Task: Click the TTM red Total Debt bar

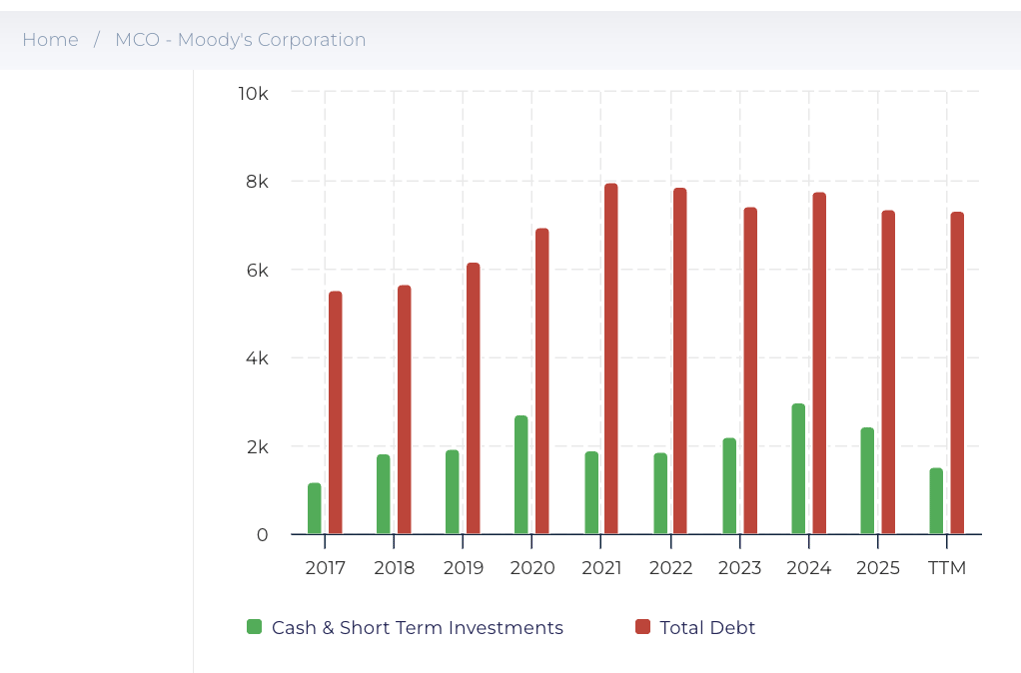Action: [x=957, y=374]
